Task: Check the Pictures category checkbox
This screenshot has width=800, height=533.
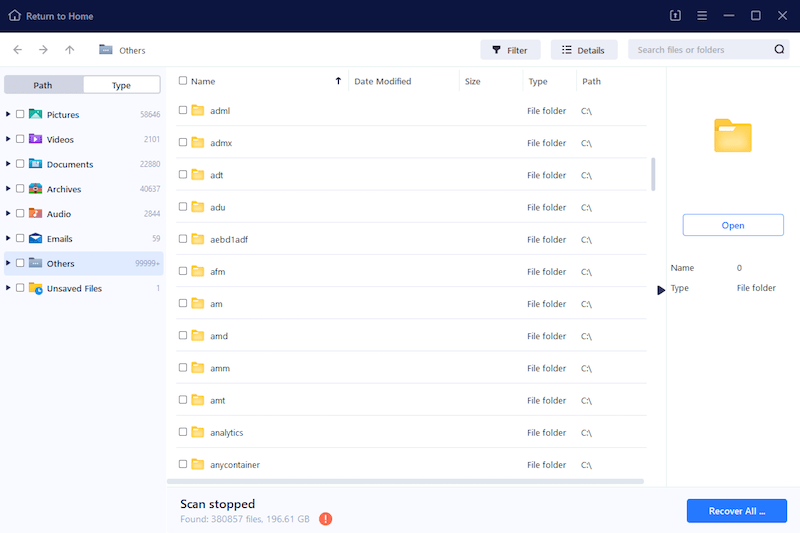Action: pyautogui.click(x=20, y=115)
